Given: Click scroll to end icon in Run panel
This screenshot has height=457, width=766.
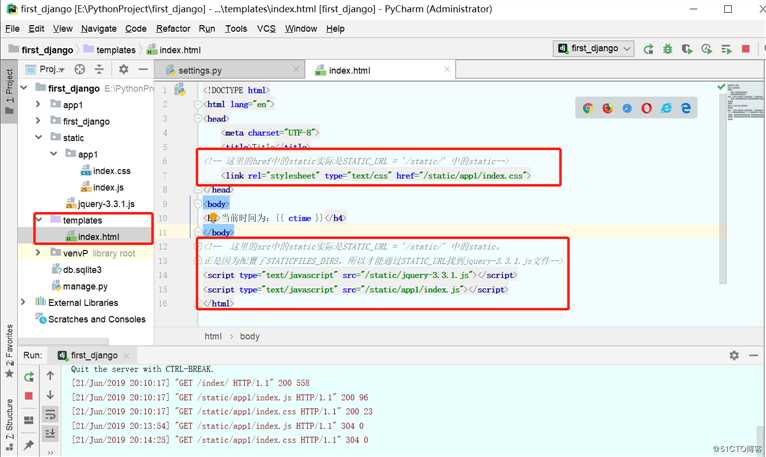Looking at the screenshot, I should tap(50, 434).
